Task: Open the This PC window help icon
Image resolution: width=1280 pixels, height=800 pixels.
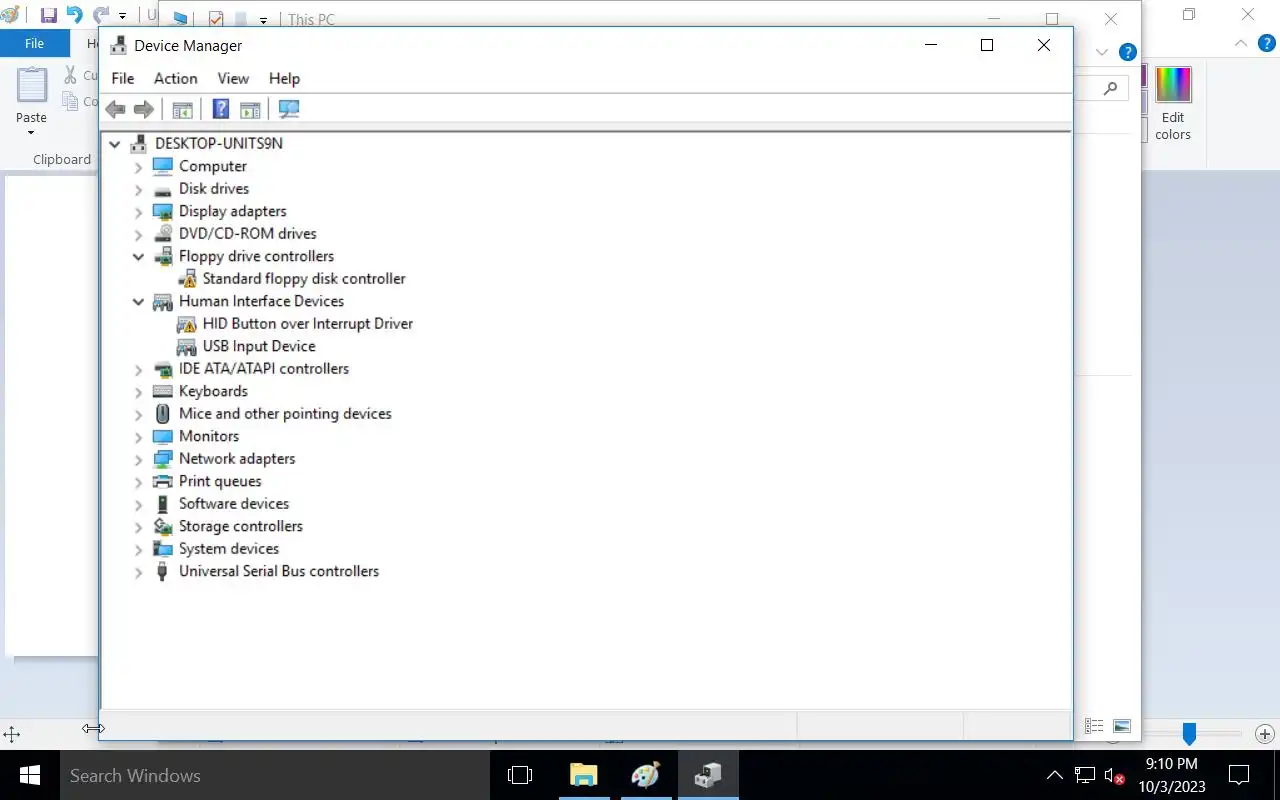Action: click(x=1128, y=52)
